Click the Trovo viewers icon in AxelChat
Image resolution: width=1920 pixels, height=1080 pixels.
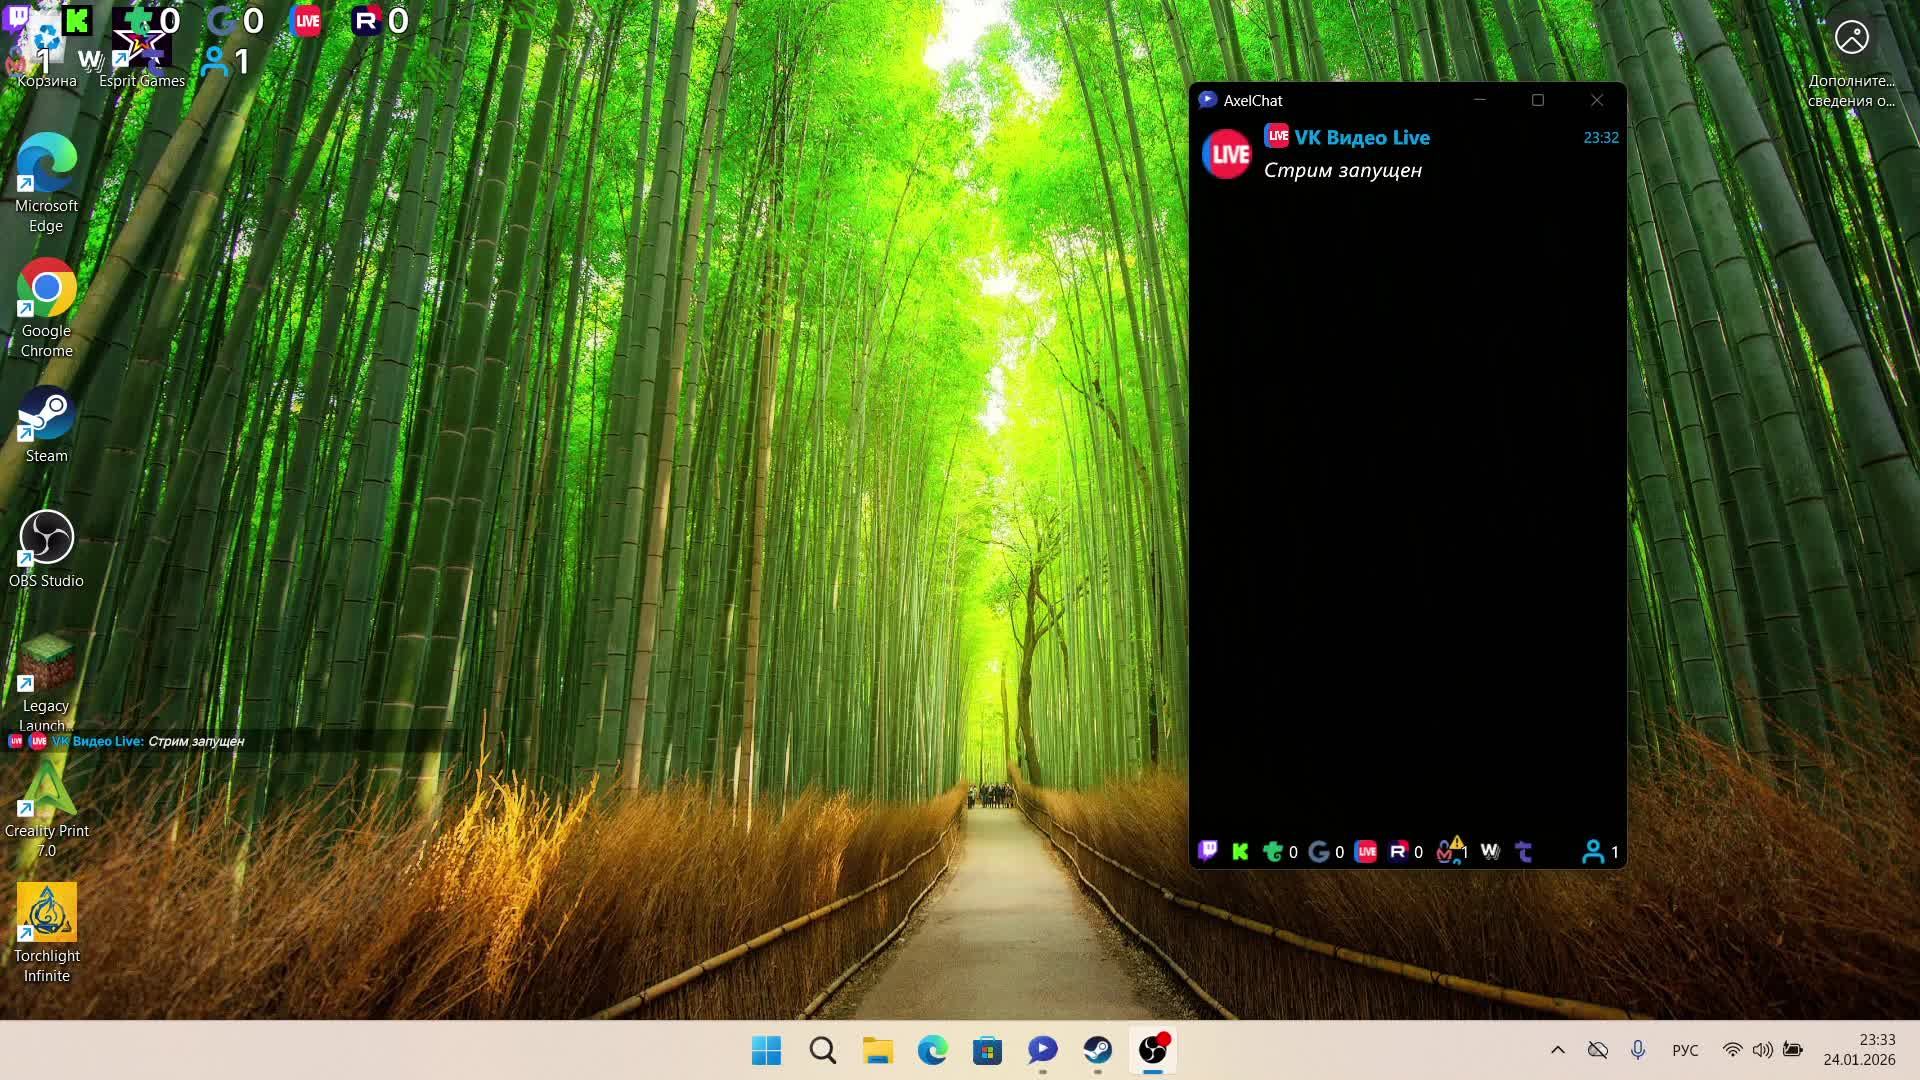tap(1273, 851)
